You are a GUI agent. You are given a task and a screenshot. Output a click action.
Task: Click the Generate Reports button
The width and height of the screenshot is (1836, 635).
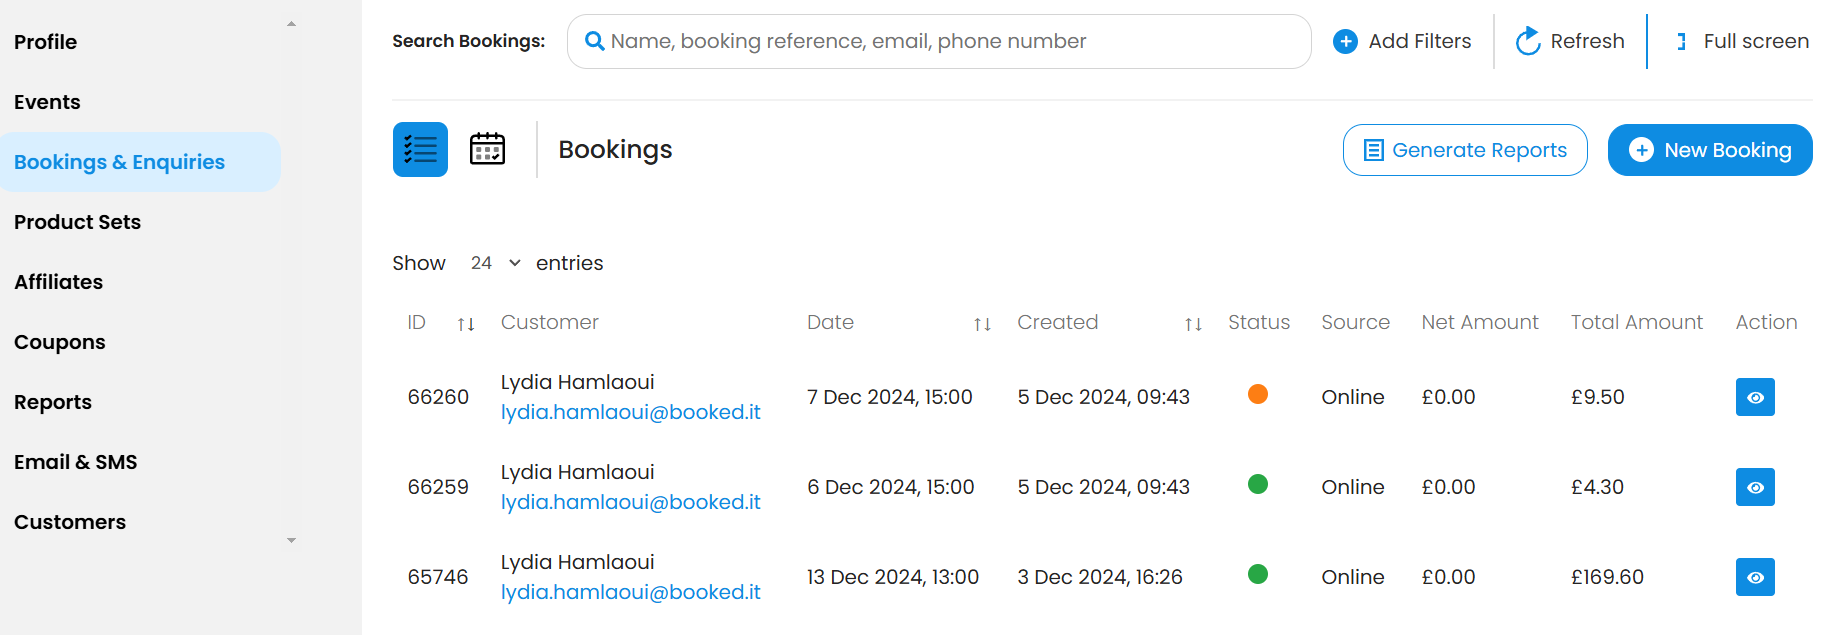pyautogui.click(x=1464, y=150)
